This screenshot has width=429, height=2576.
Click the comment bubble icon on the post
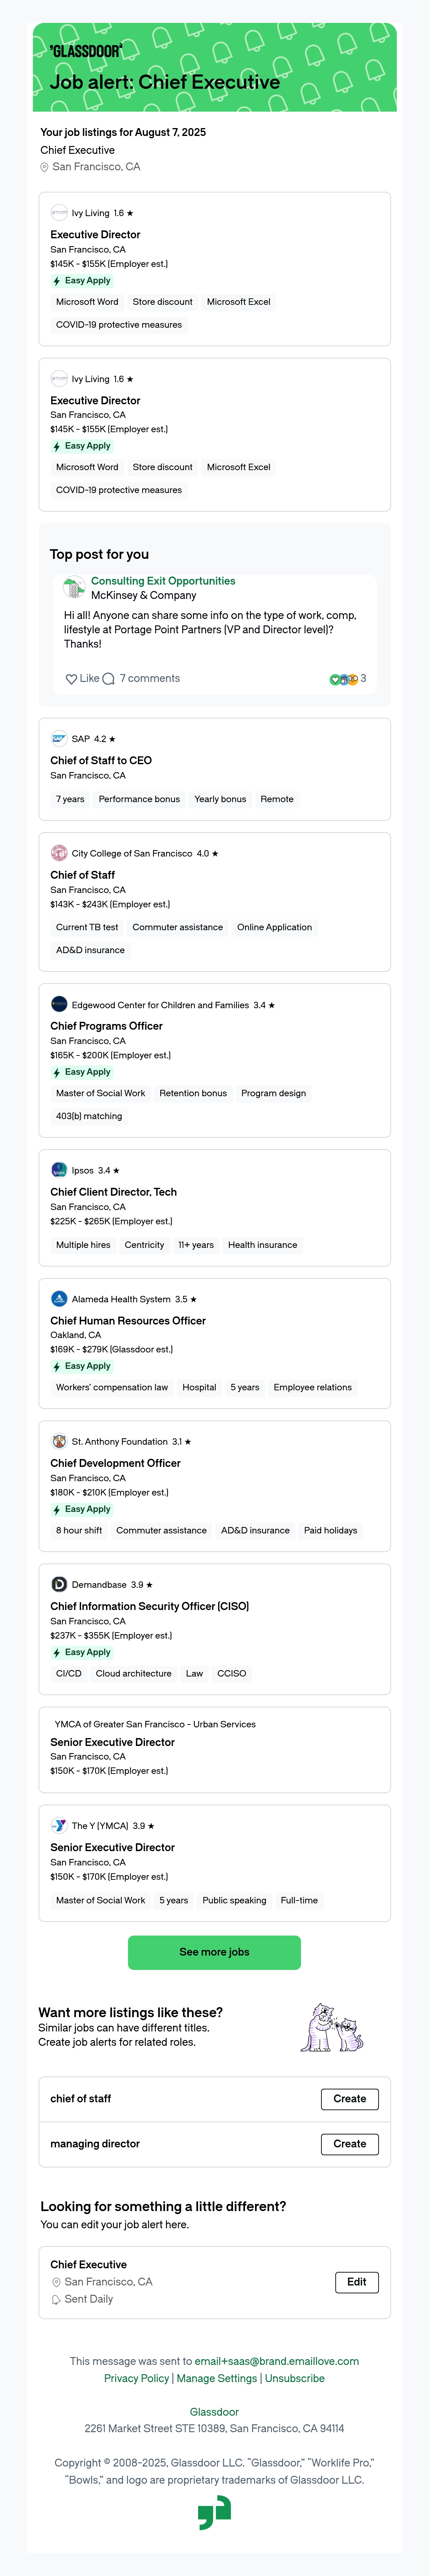(109, 679)
